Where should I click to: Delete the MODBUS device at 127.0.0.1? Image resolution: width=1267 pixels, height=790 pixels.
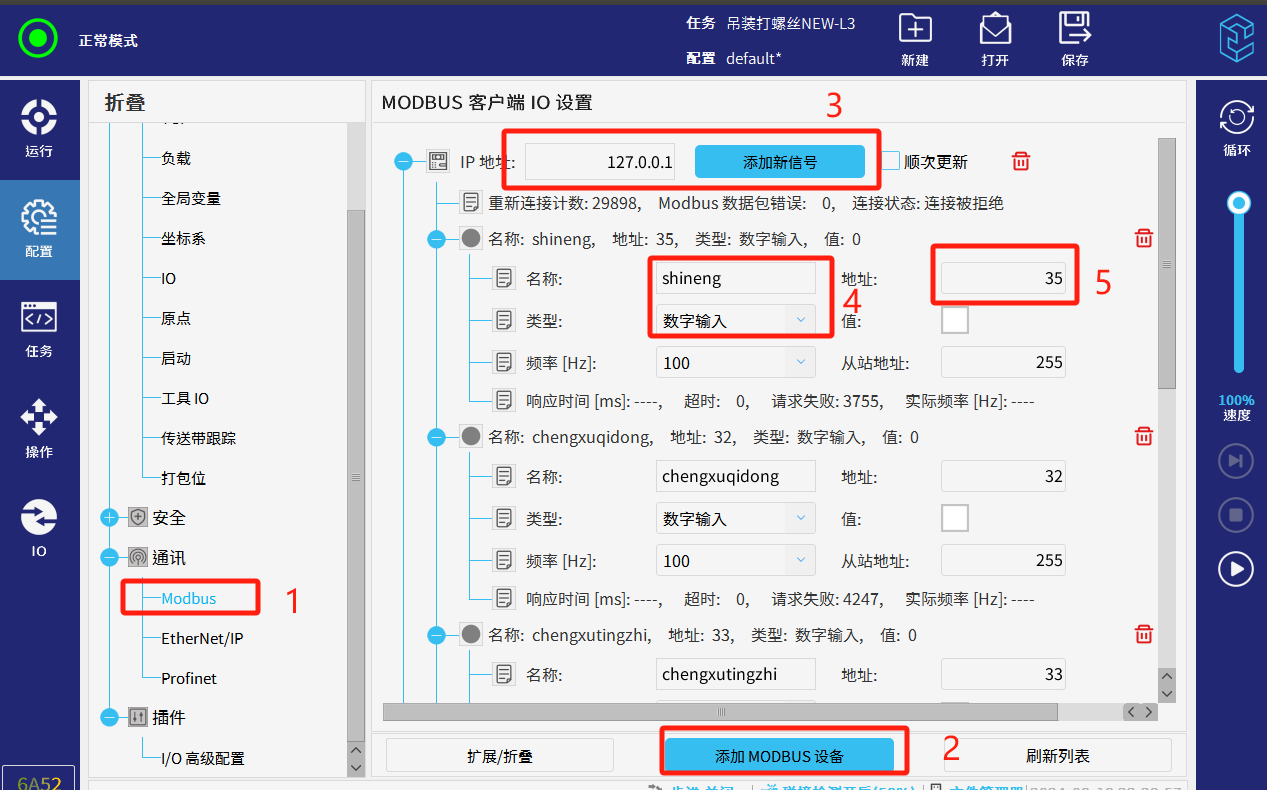[1021, 161]
